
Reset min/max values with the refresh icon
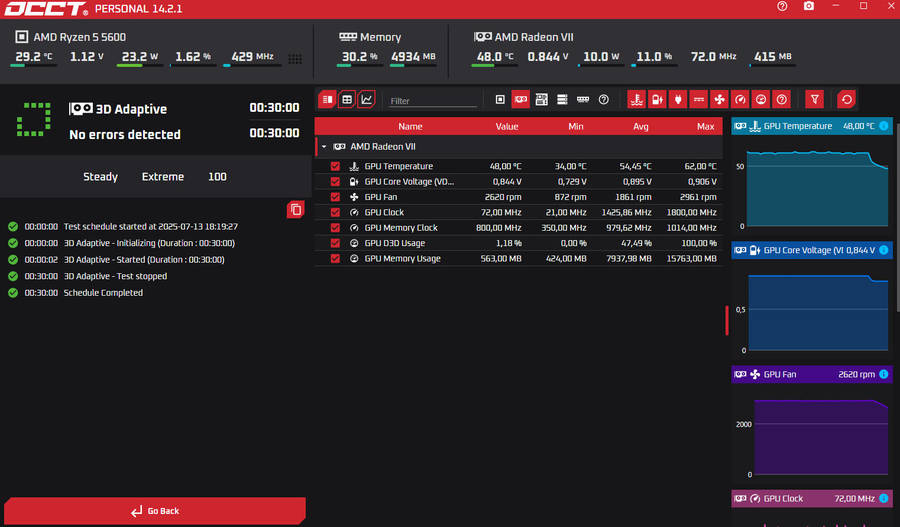(846, 100)
